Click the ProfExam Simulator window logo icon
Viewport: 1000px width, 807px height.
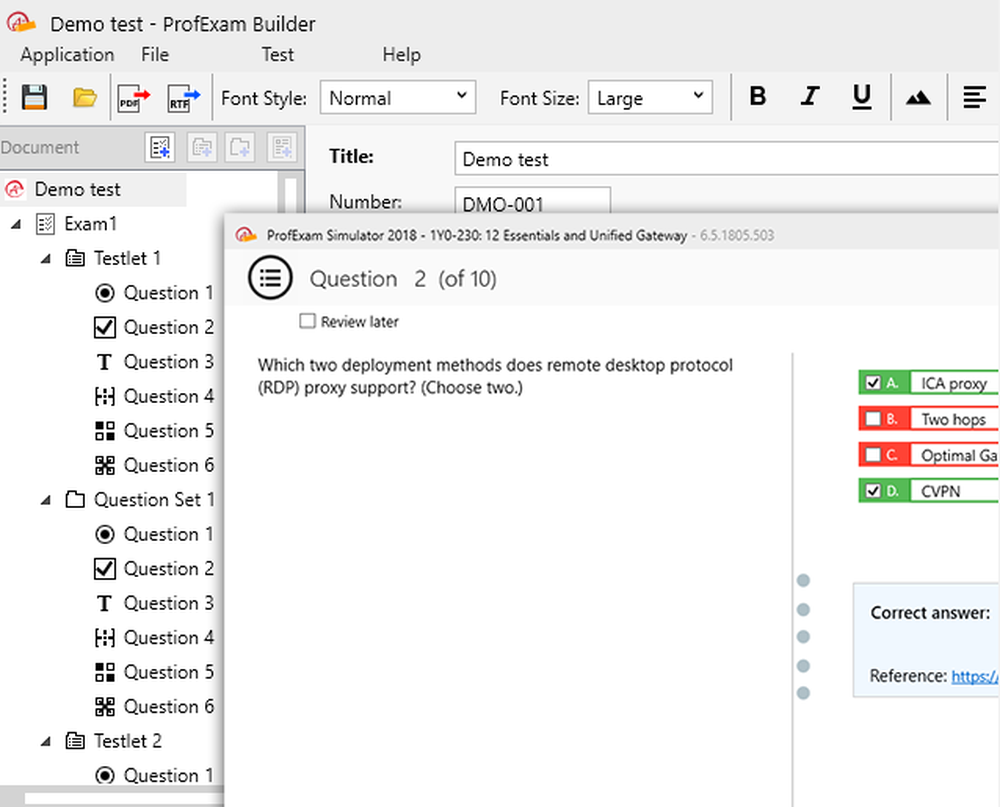246,235
